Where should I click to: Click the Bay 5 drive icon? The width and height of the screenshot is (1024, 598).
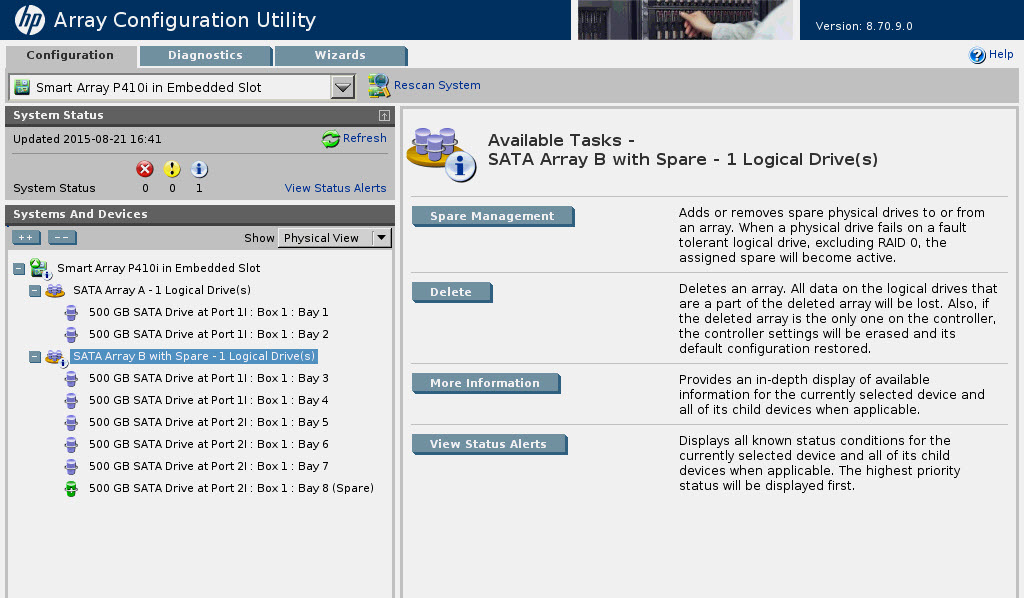tap(71, 422)
